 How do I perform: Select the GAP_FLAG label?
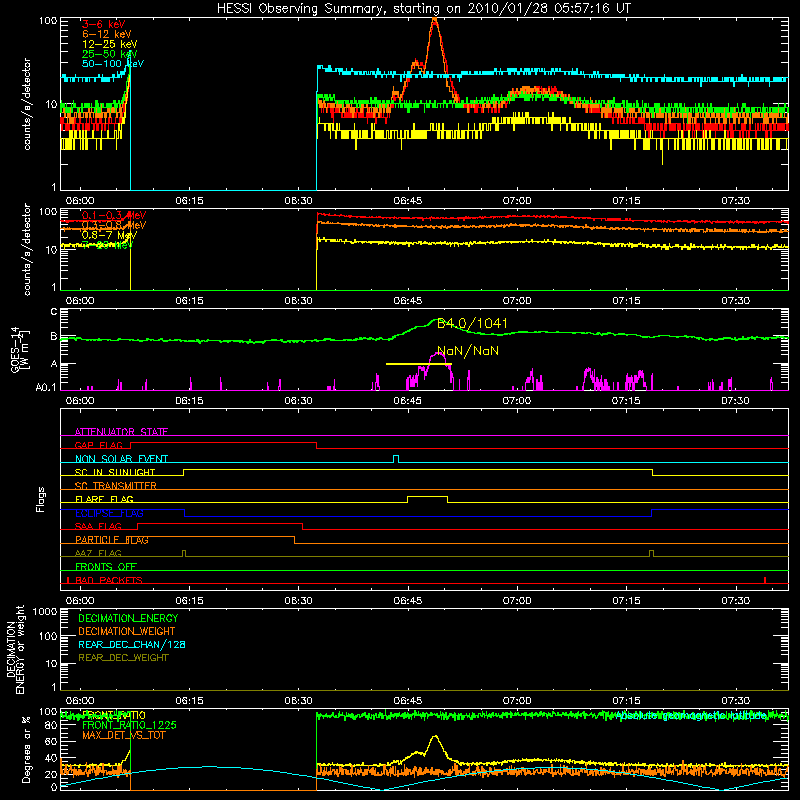[x=98, y=445]
